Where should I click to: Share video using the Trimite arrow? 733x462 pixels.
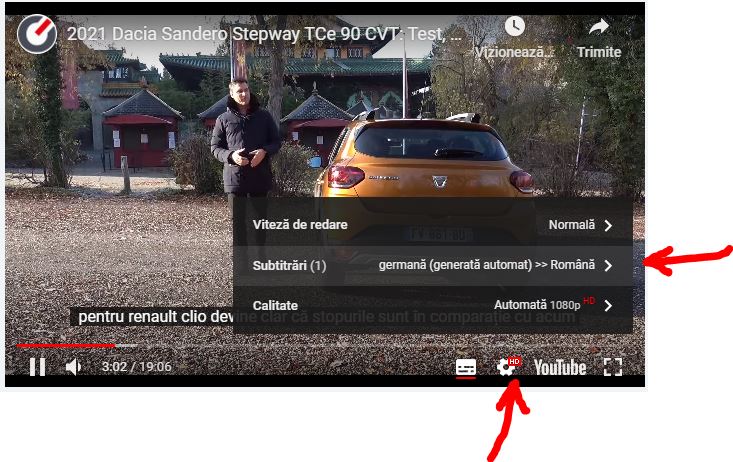[x=599, y=27]
